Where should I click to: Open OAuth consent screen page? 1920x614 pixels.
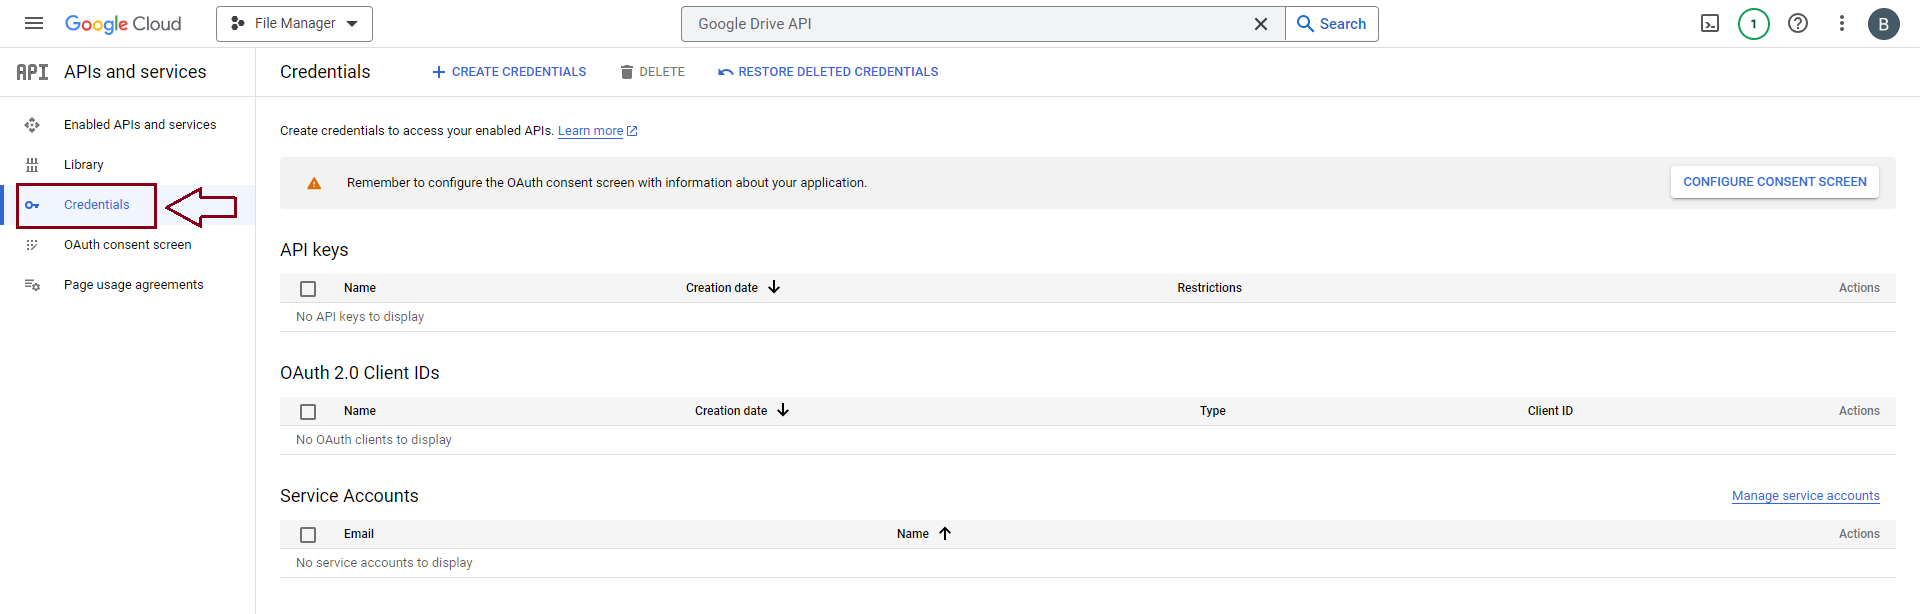click(128, 245)
